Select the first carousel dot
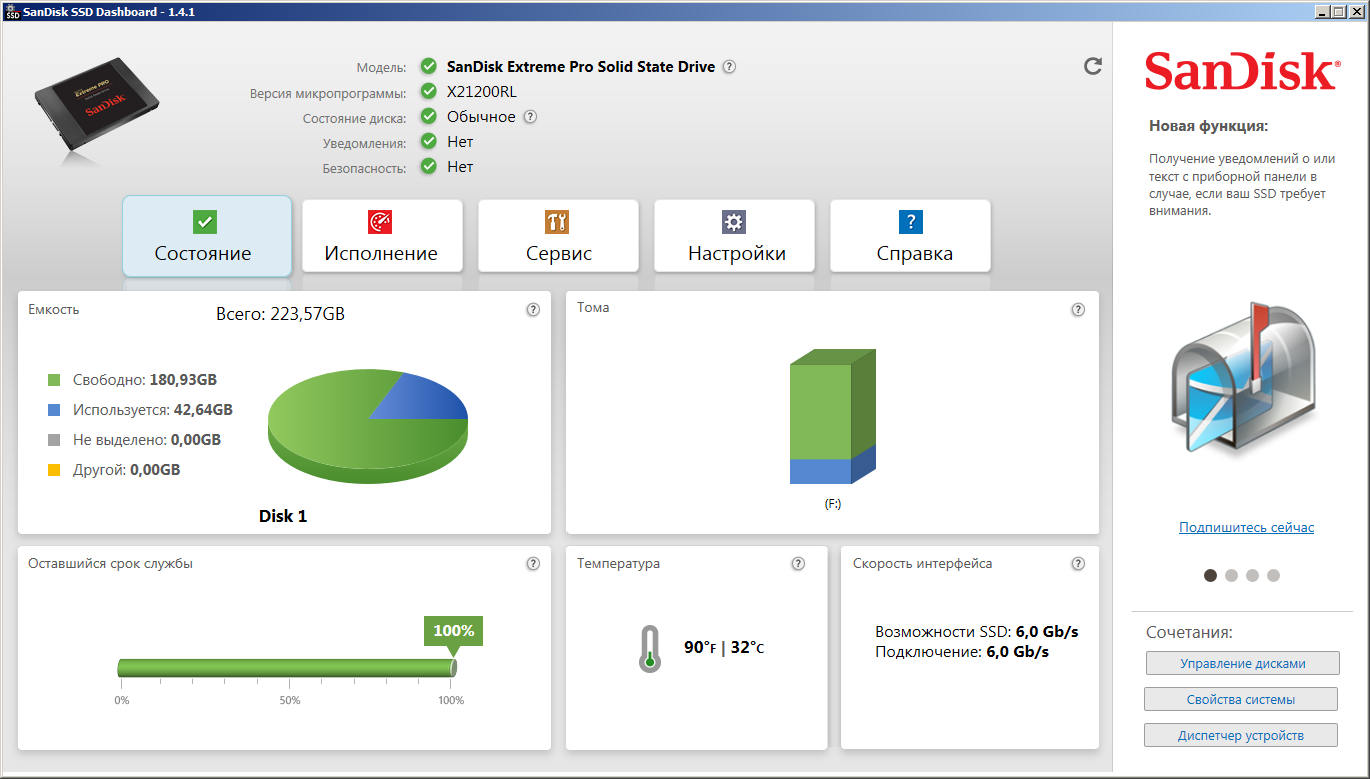Viewport: 1370px width, 779px height. 1210,575
